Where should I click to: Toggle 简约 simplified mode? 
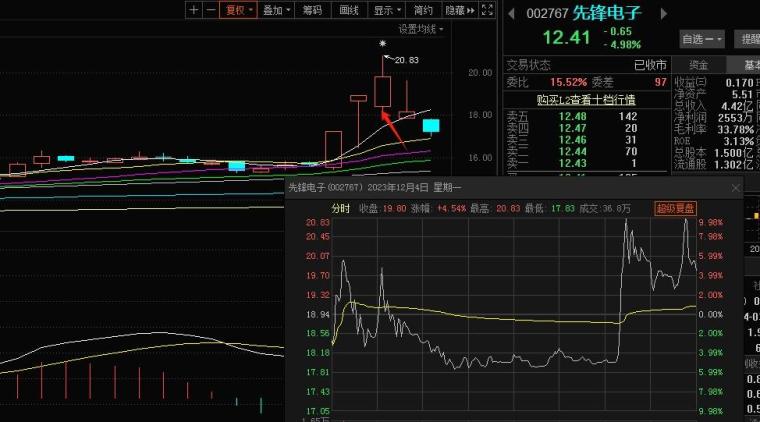pyautogui.click(x=423, y=10)
